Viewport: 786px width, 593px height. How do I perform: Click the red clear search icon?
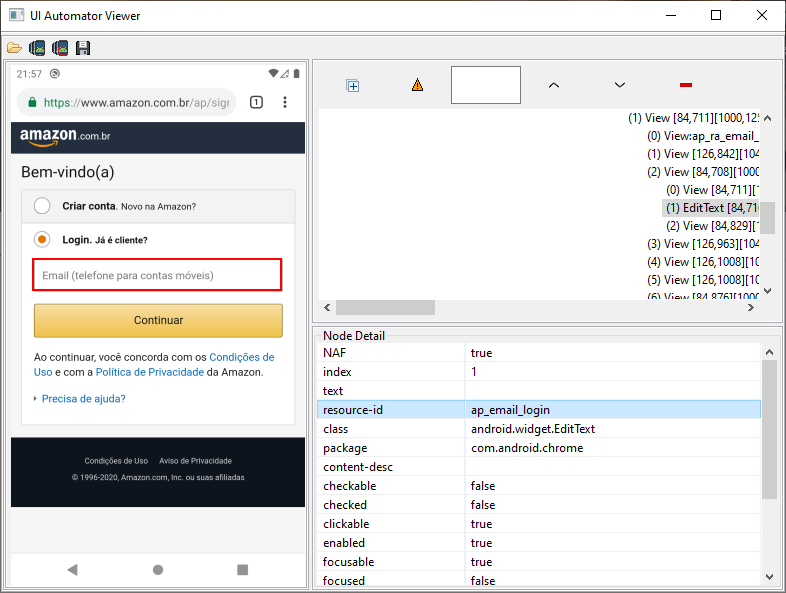tap(686, 85)
